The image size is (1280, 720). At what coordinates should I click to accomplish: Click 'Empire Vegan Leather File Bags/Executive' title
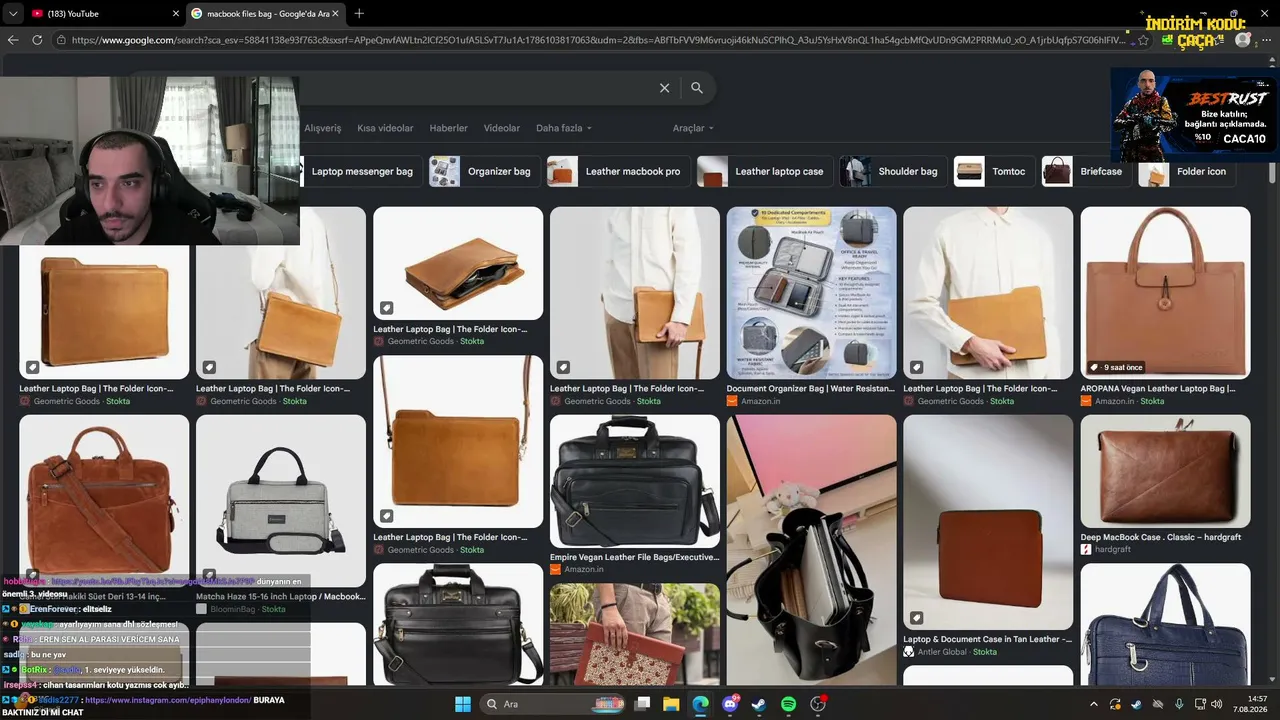click(x=635, y=557)
